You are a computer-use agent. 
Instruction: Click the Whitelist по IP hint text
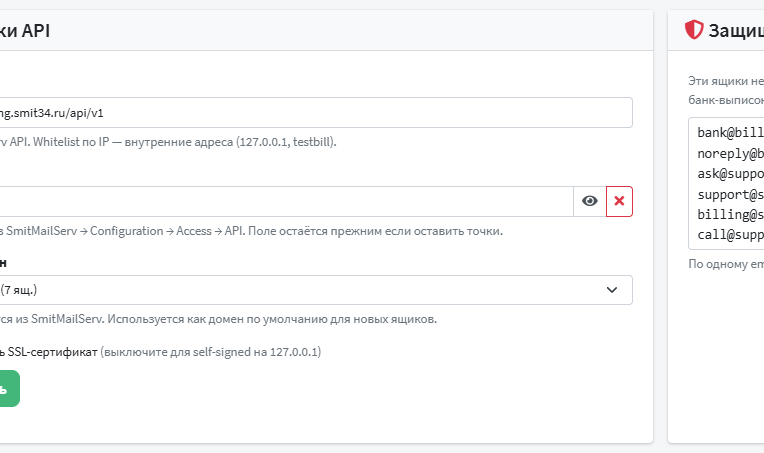(x=168, y=142)
